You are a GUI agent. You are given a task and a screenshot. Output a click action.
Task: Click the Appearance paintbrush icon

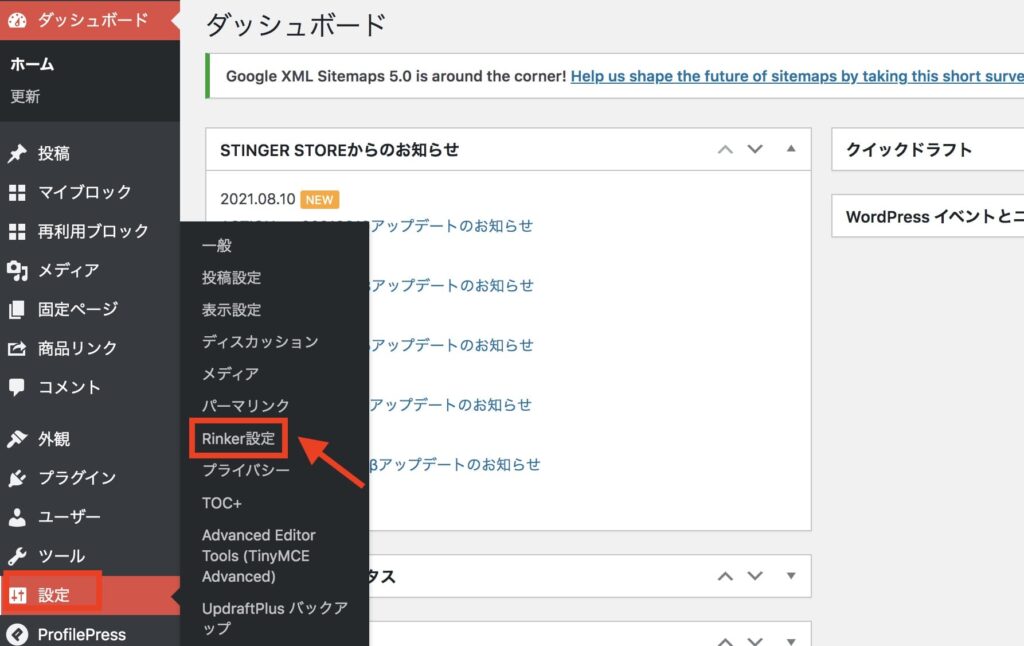coord(18,439)
